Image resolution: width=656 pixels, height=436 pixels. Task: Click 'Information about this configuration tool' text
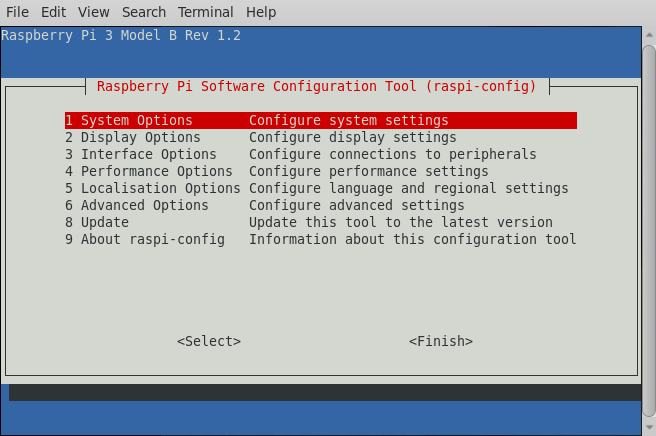tap(413, 239)
